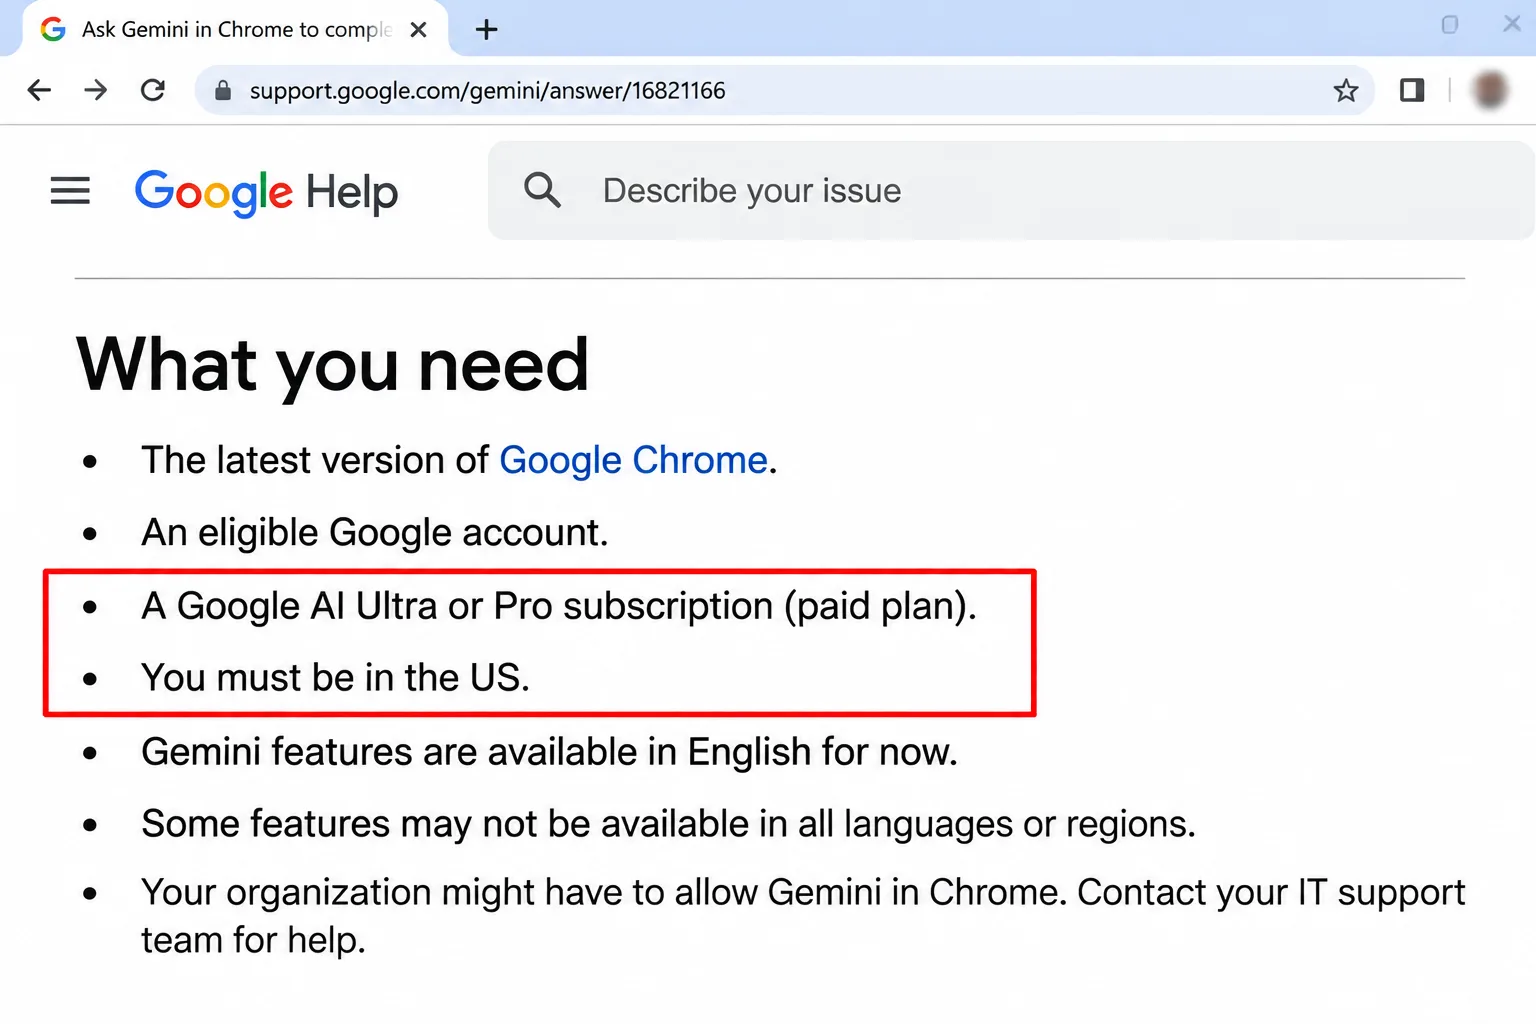Click the search magnifier icon
1536x1024 pixels.
pyautogui.click(x=542, y=189)
